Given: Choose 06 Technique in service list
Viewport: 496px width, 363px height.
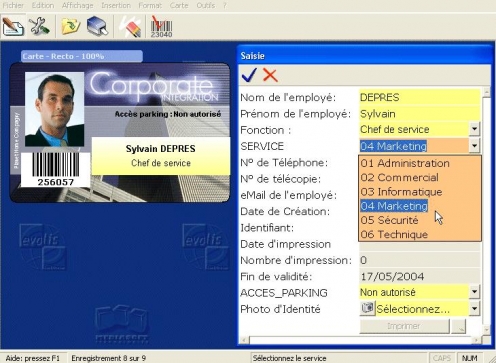Looking at the screenshot, I should point(420,234).
